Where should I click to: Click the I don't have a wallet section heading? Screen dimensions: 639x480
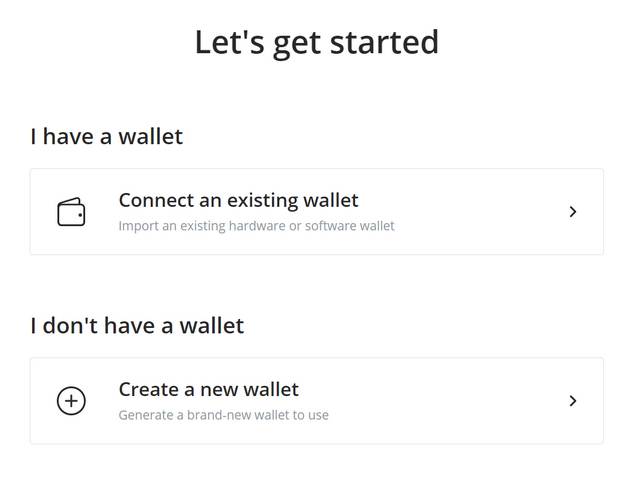(137, 326)
